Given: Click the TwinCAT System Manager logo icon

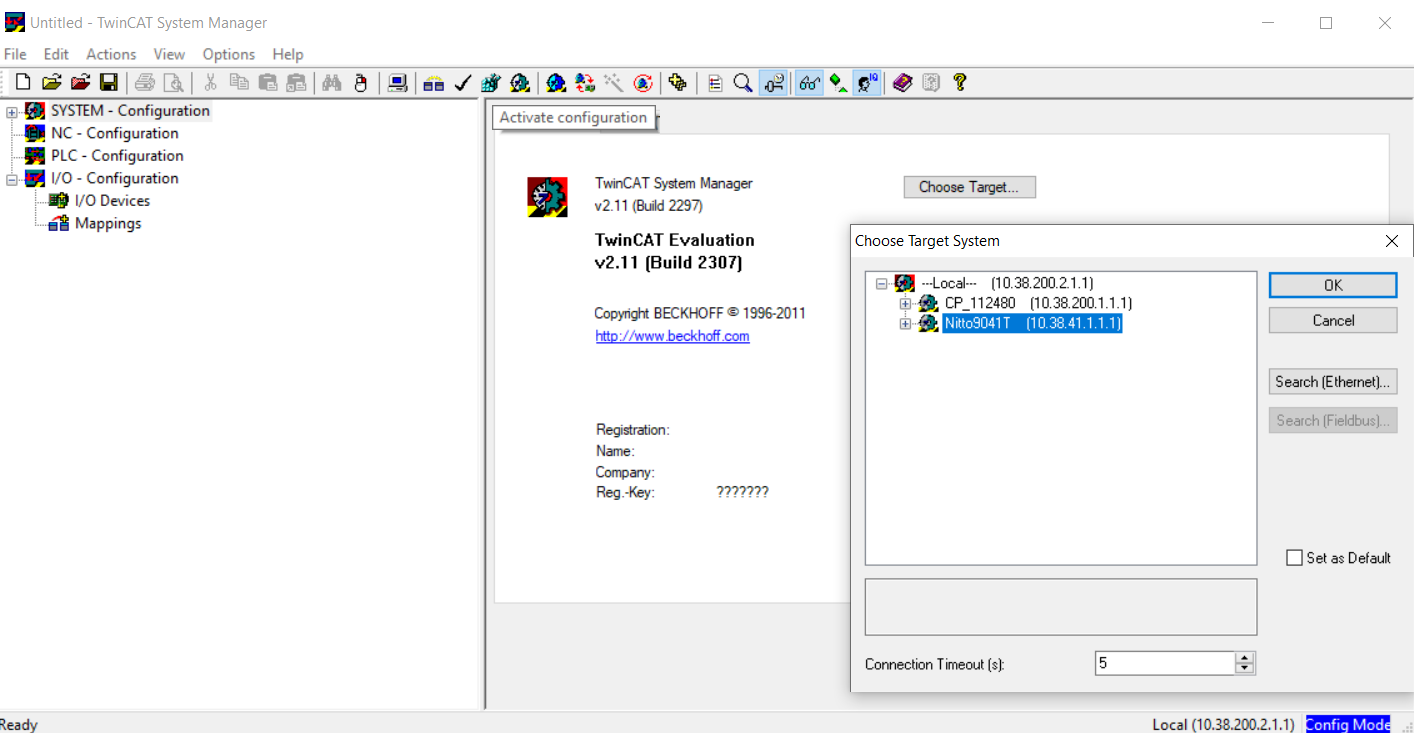Looking at the screenshot, I should coord(547,197).
